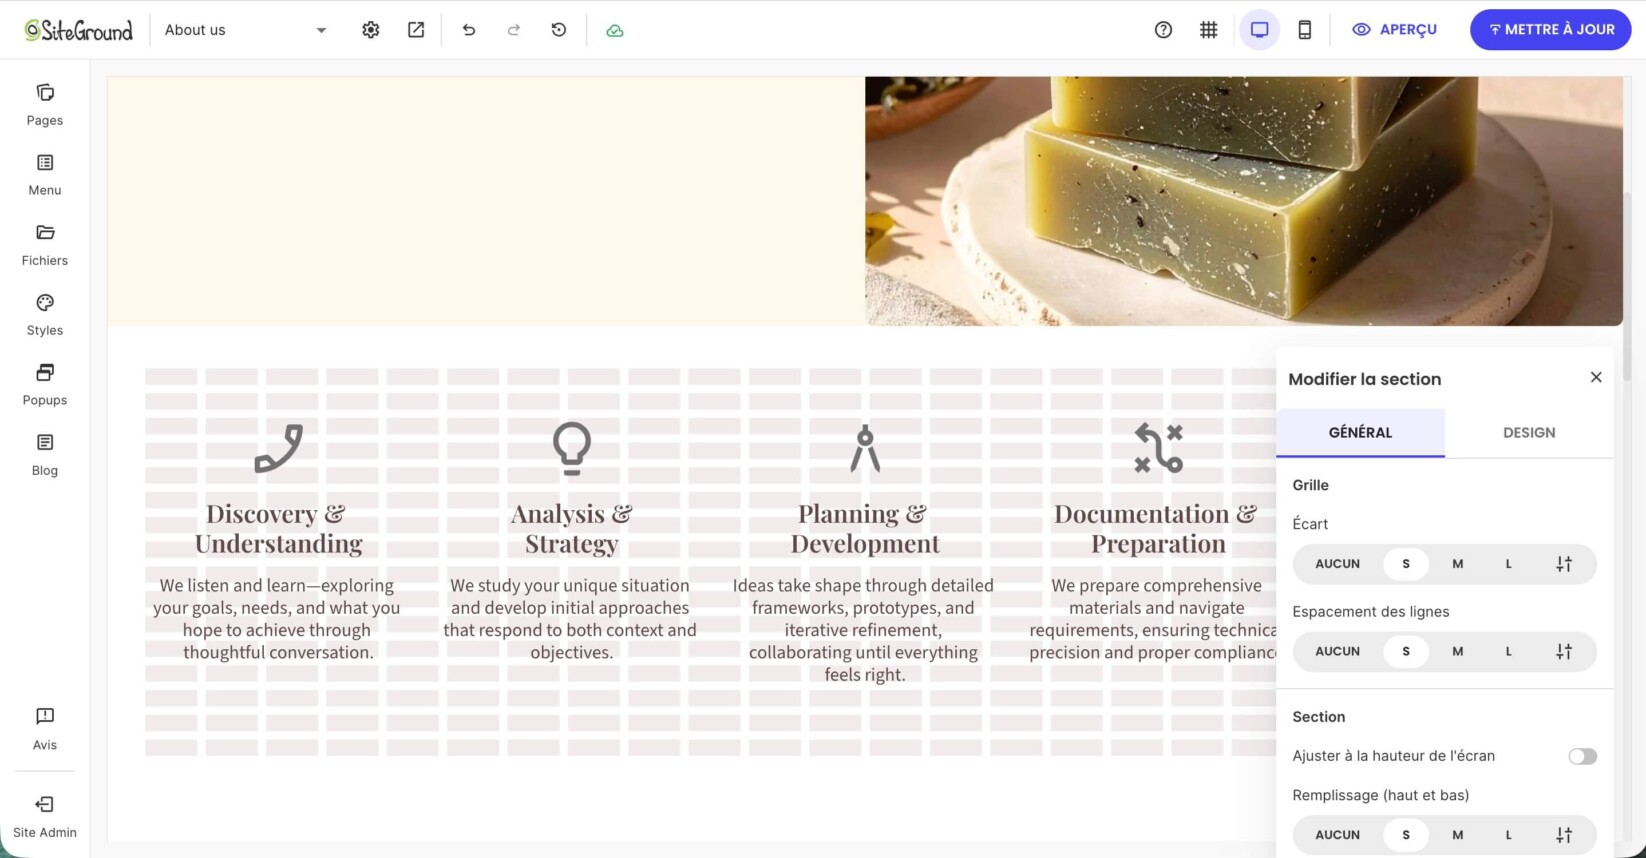Select the compass icon above Planning
Screen dimensions: 1646x858
click(865, 448)
